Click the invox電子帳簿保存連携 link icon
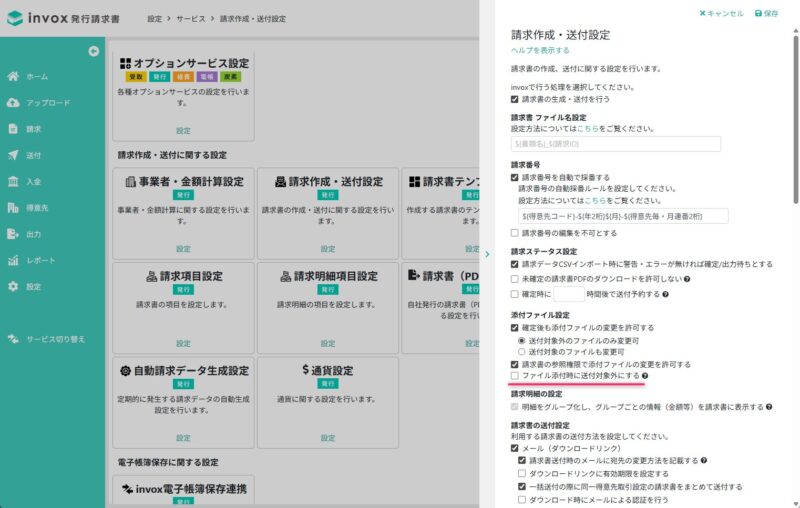 click(x=128, y=489)
